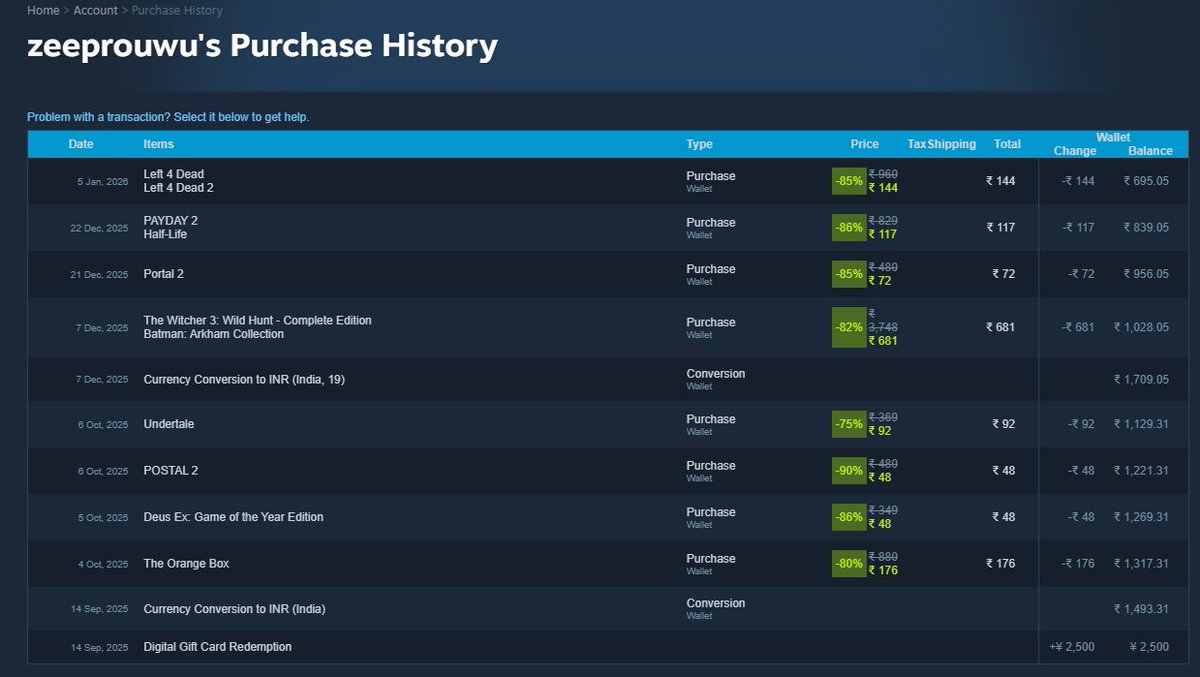Viewport: 1200px width, 677px height.
Task: Click the Type column header
Action: pyautogui.click(x=699, y=144)
